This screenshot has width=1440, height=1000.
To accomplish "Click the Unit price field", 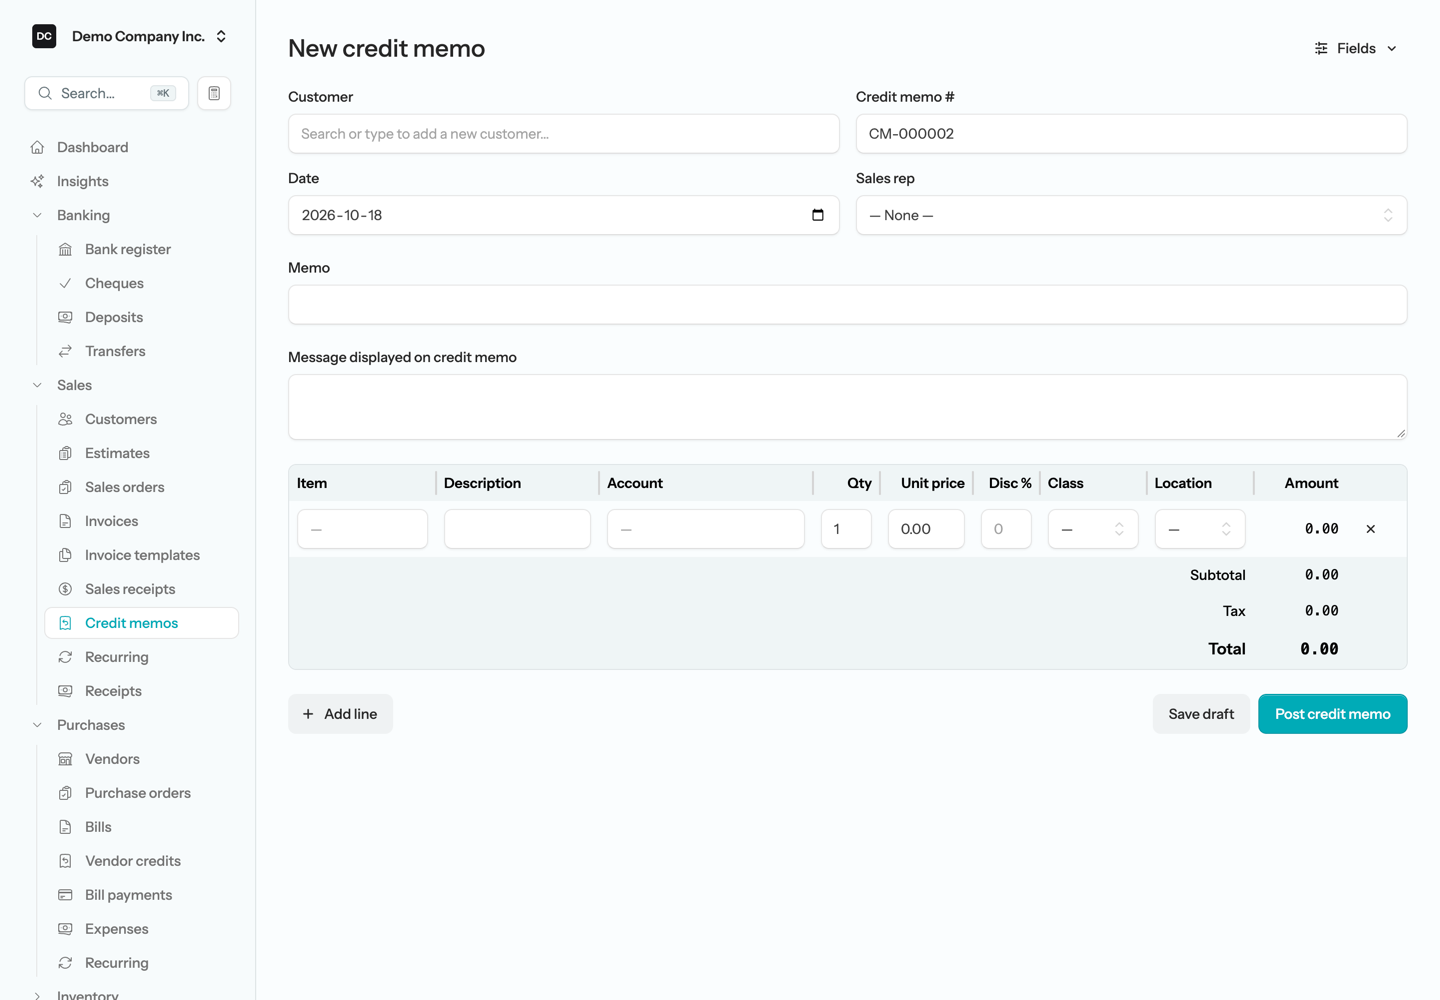I will pyautogui.click(x=926, y=529).
